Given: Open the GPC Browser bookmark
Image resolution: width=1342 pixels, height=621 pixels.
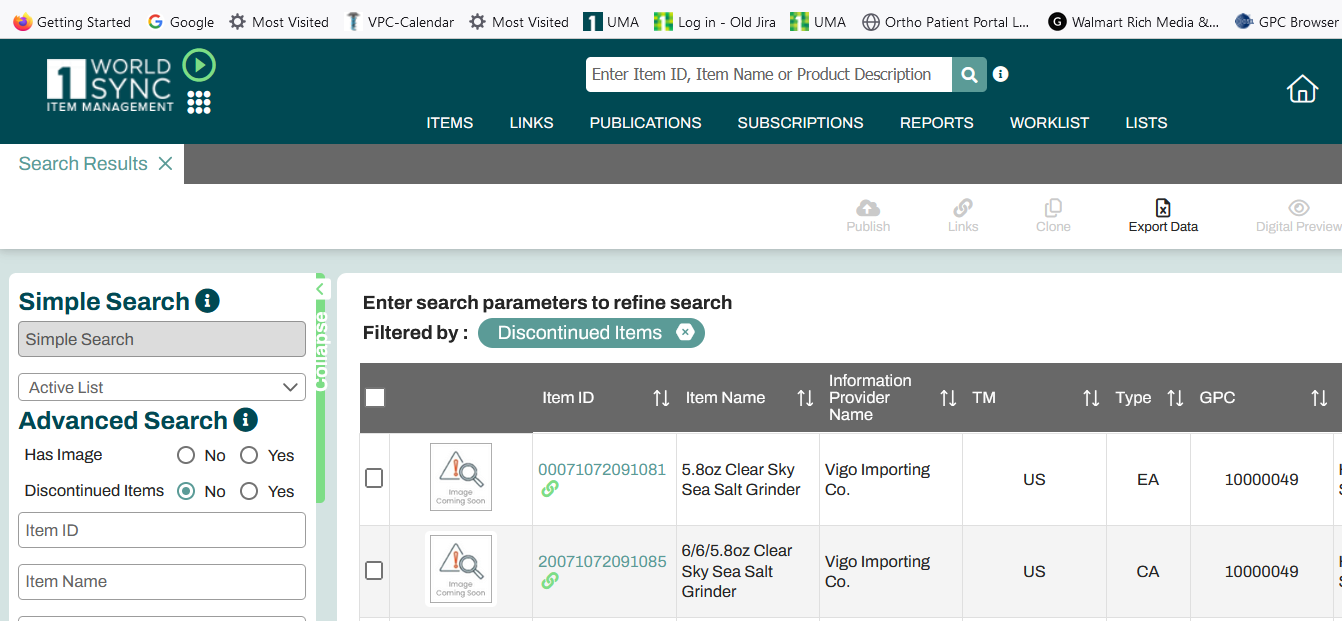Looking at the screenshot, I should (1286, 22).
